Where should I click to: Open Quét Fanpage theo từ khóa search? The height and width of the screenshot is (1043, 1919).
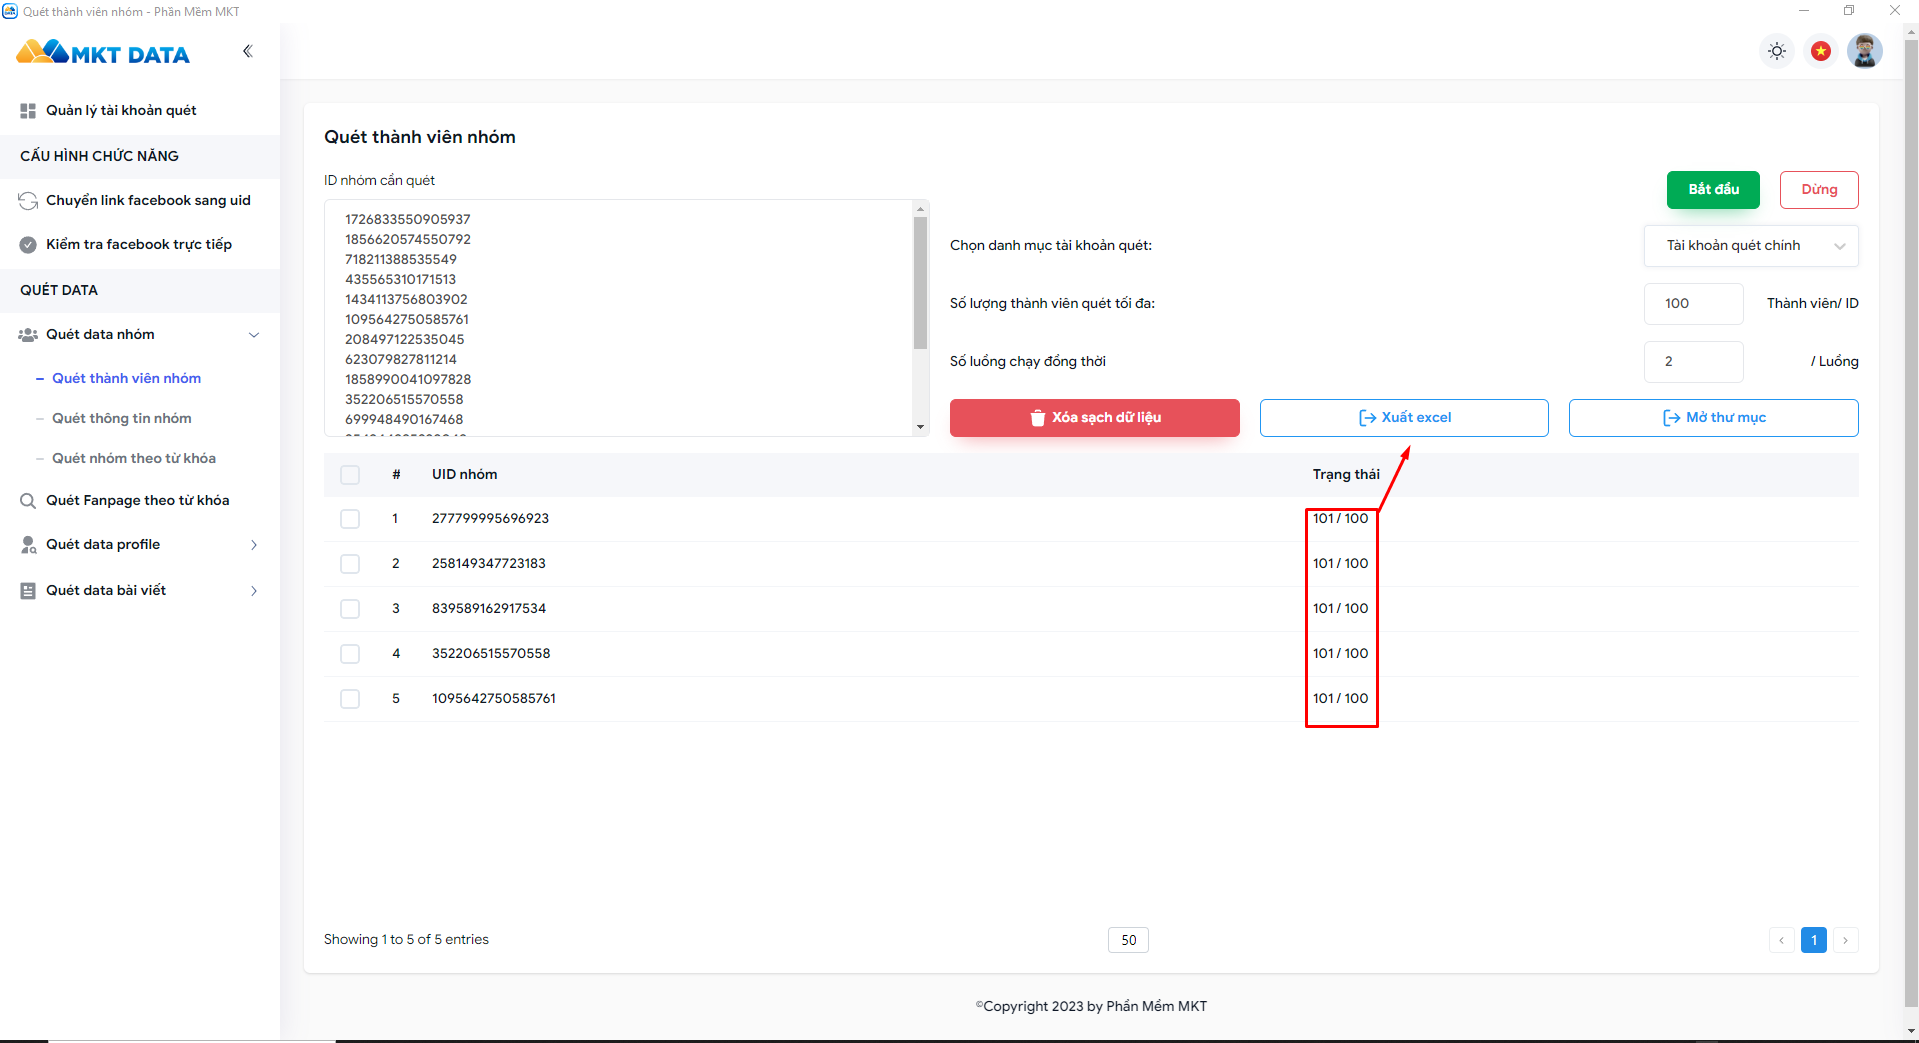(138, 500)
